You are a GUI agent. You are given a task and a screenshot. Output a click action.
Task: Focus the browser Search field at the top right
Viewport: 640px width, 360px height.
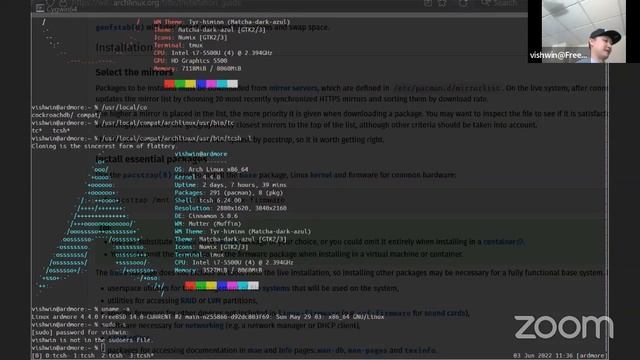500,3
